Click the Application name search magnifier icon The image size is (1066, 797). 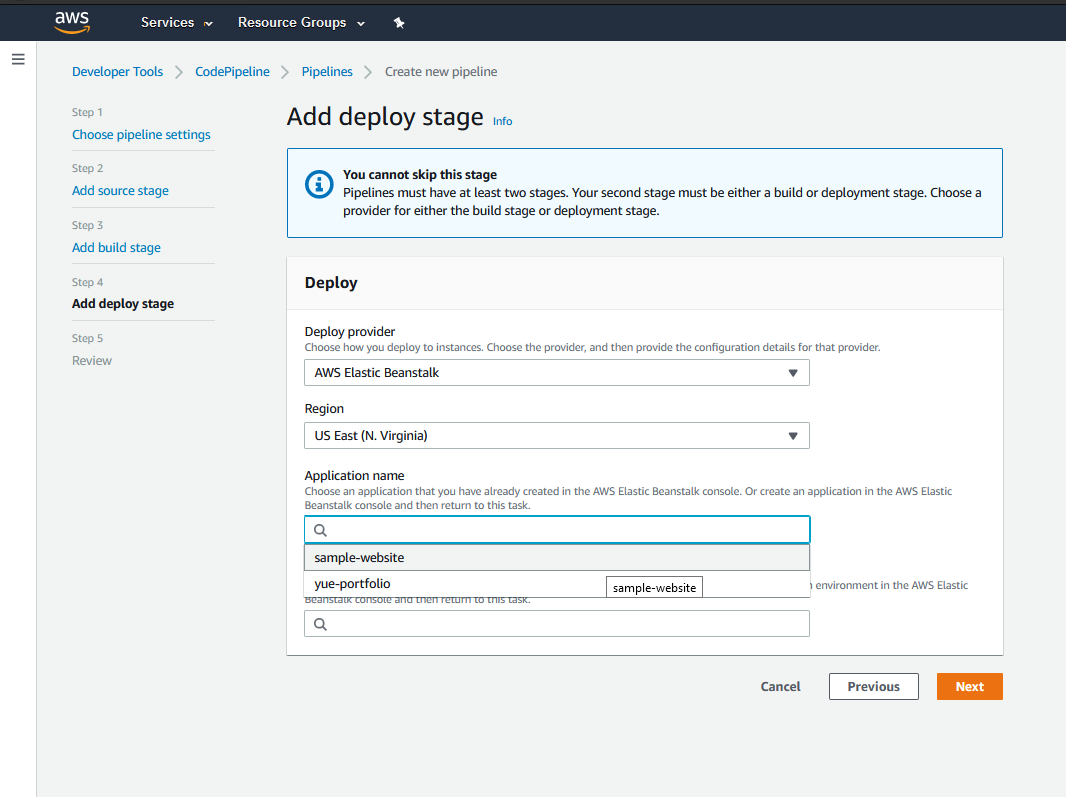(x=320, y=530)
